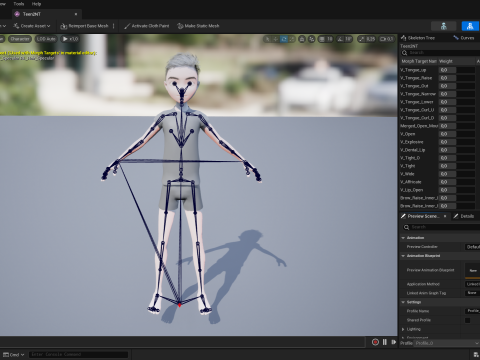Open the Linked Anim Graph Tag field
The height and width of the screenshot is (360, 480).
pos(473,293)
